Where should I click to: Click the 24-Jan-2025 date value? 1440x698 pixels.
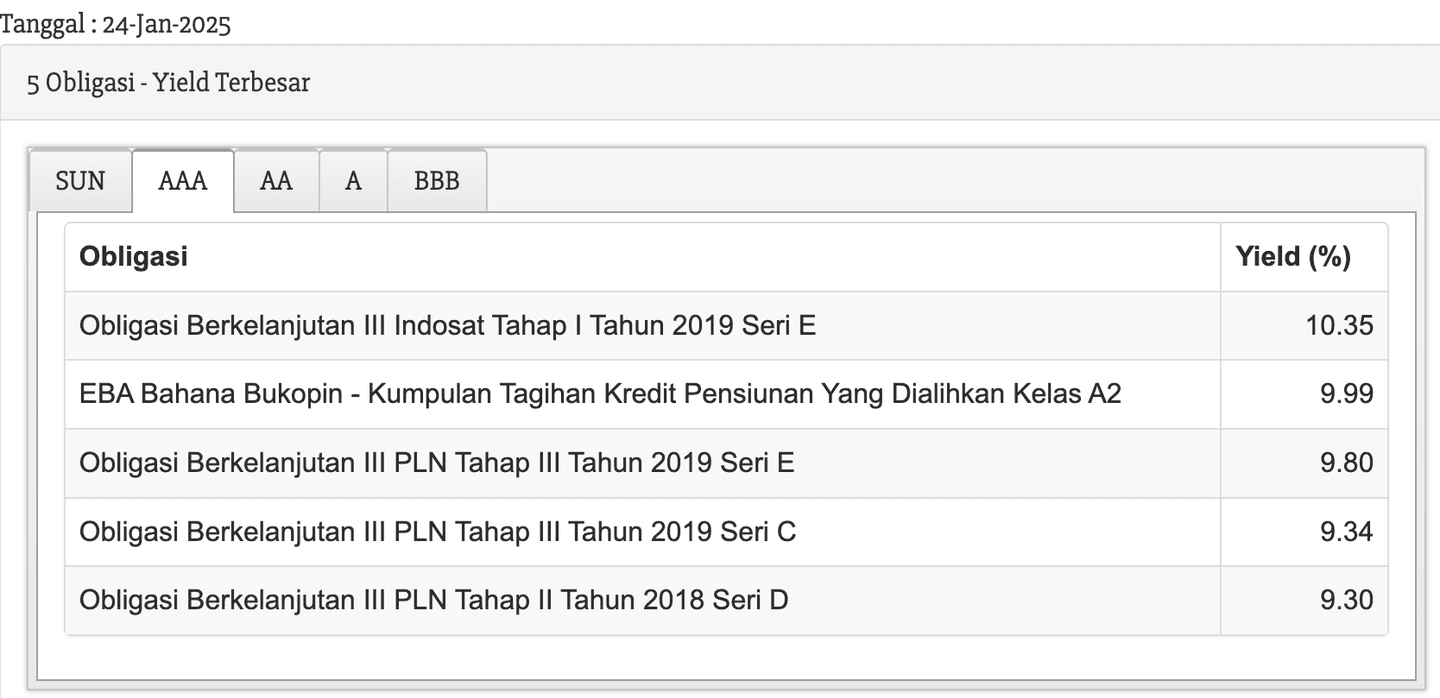166,25
